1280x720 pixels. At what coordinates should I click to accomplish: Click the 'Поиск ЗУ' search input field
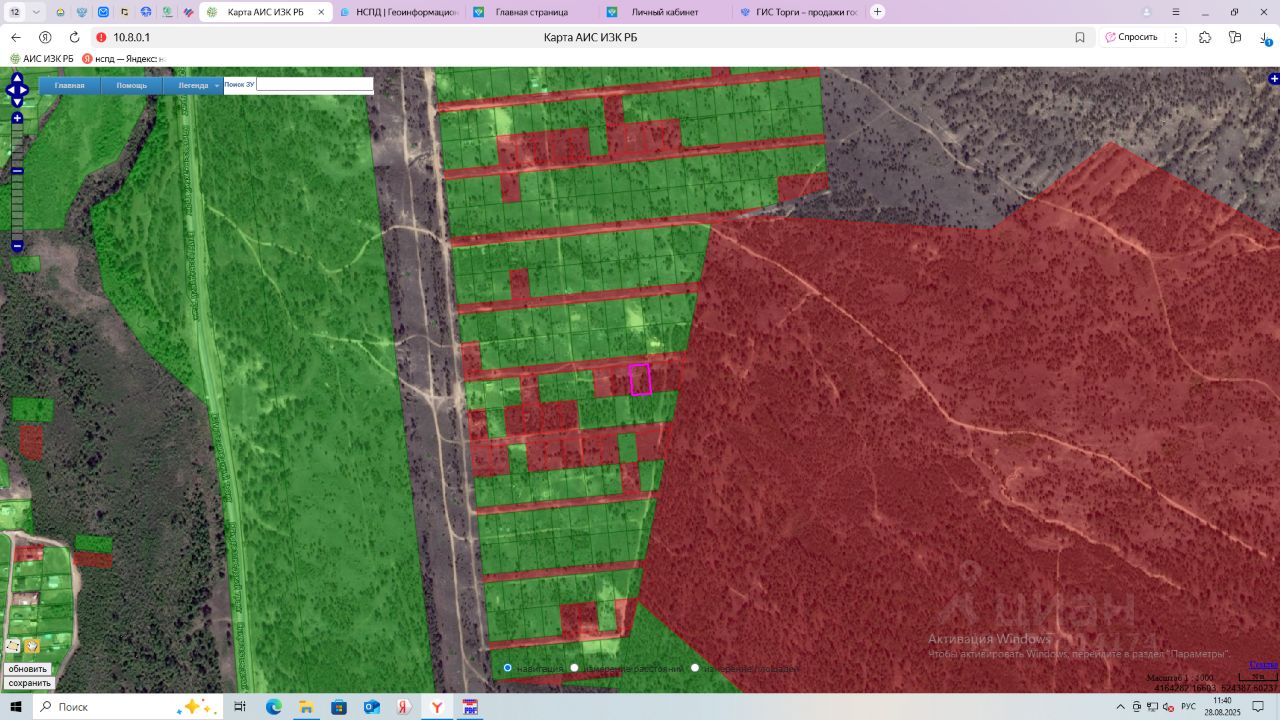[314, 85]
